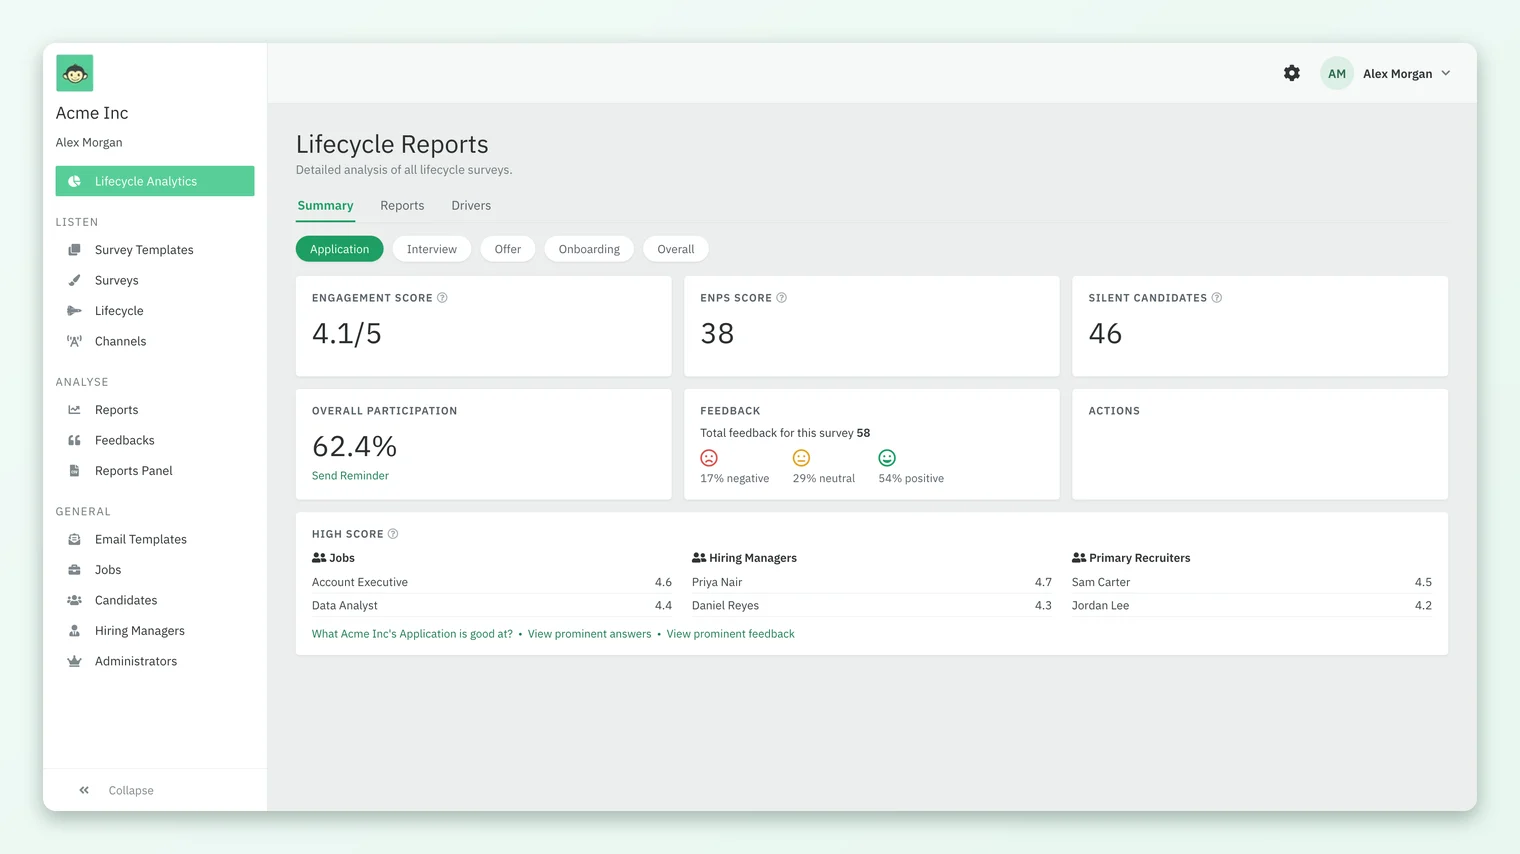Click the Data Analyst row
The width and height of the screenshot is (1520, 854).
click(492, 605)
